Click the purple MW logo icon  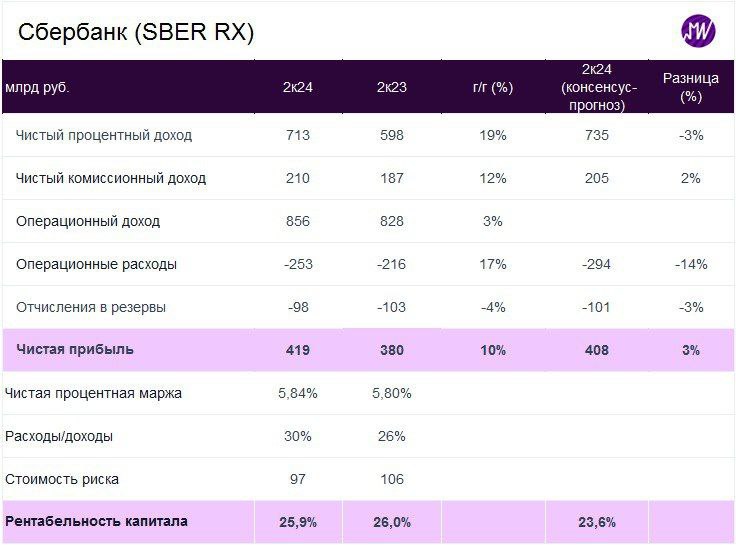point(698,32)
